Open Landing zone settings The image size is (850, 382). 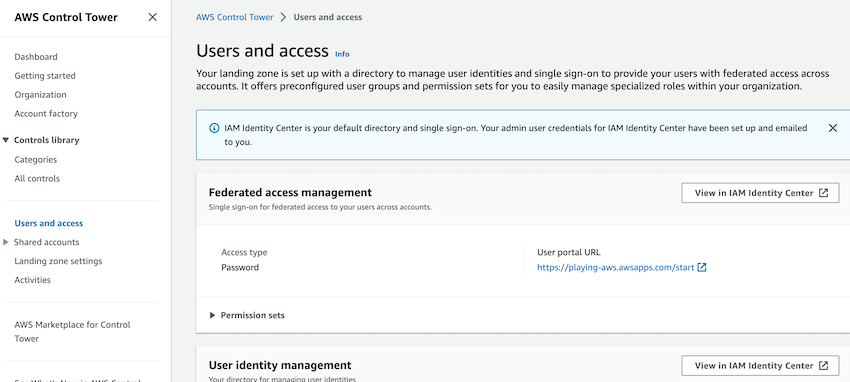click(x=58, y=261)
